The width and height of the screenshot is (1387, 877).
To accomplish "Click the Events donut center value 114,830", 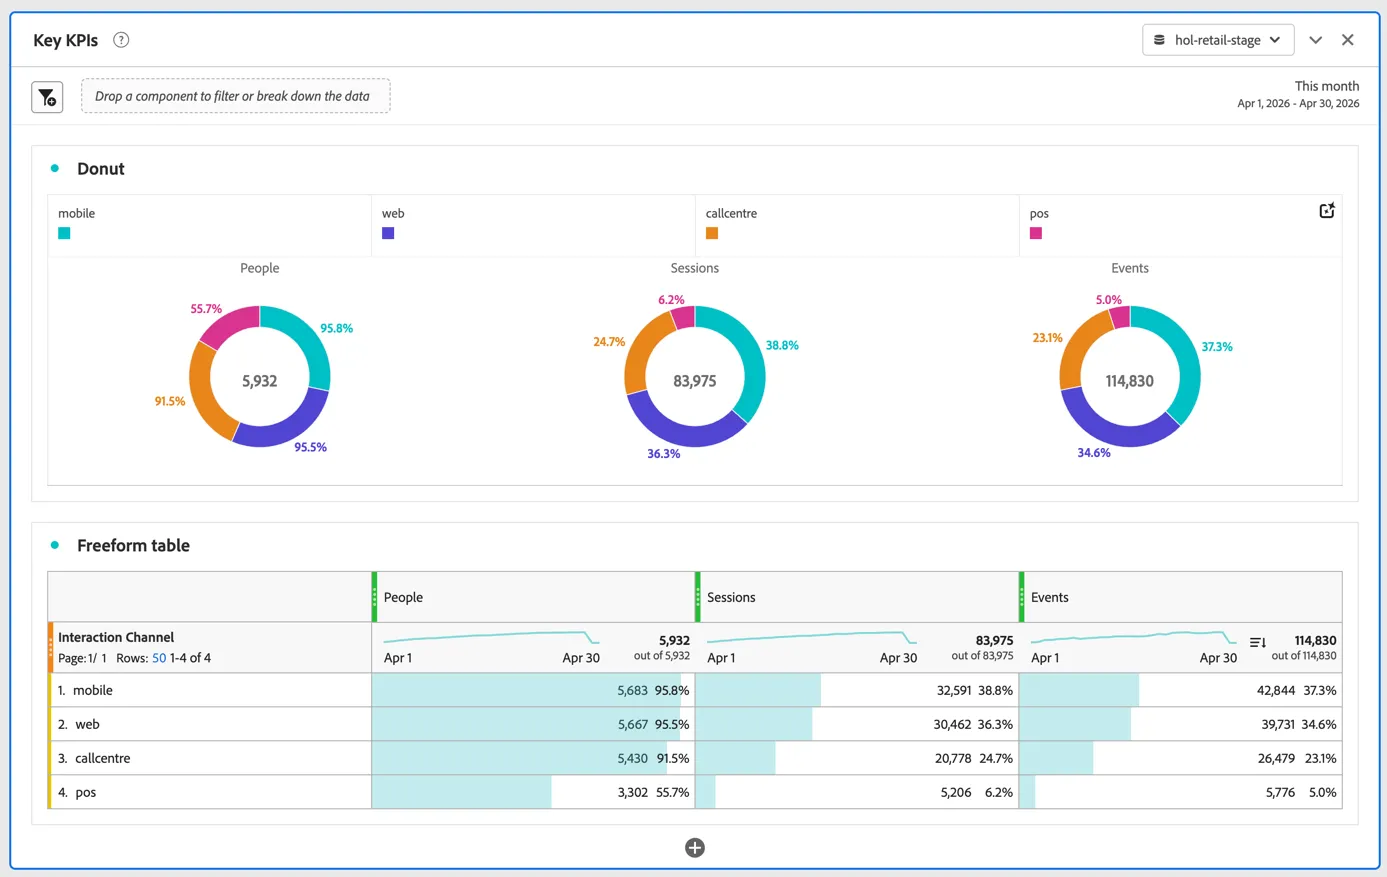I will click(x=1129, y=381).
